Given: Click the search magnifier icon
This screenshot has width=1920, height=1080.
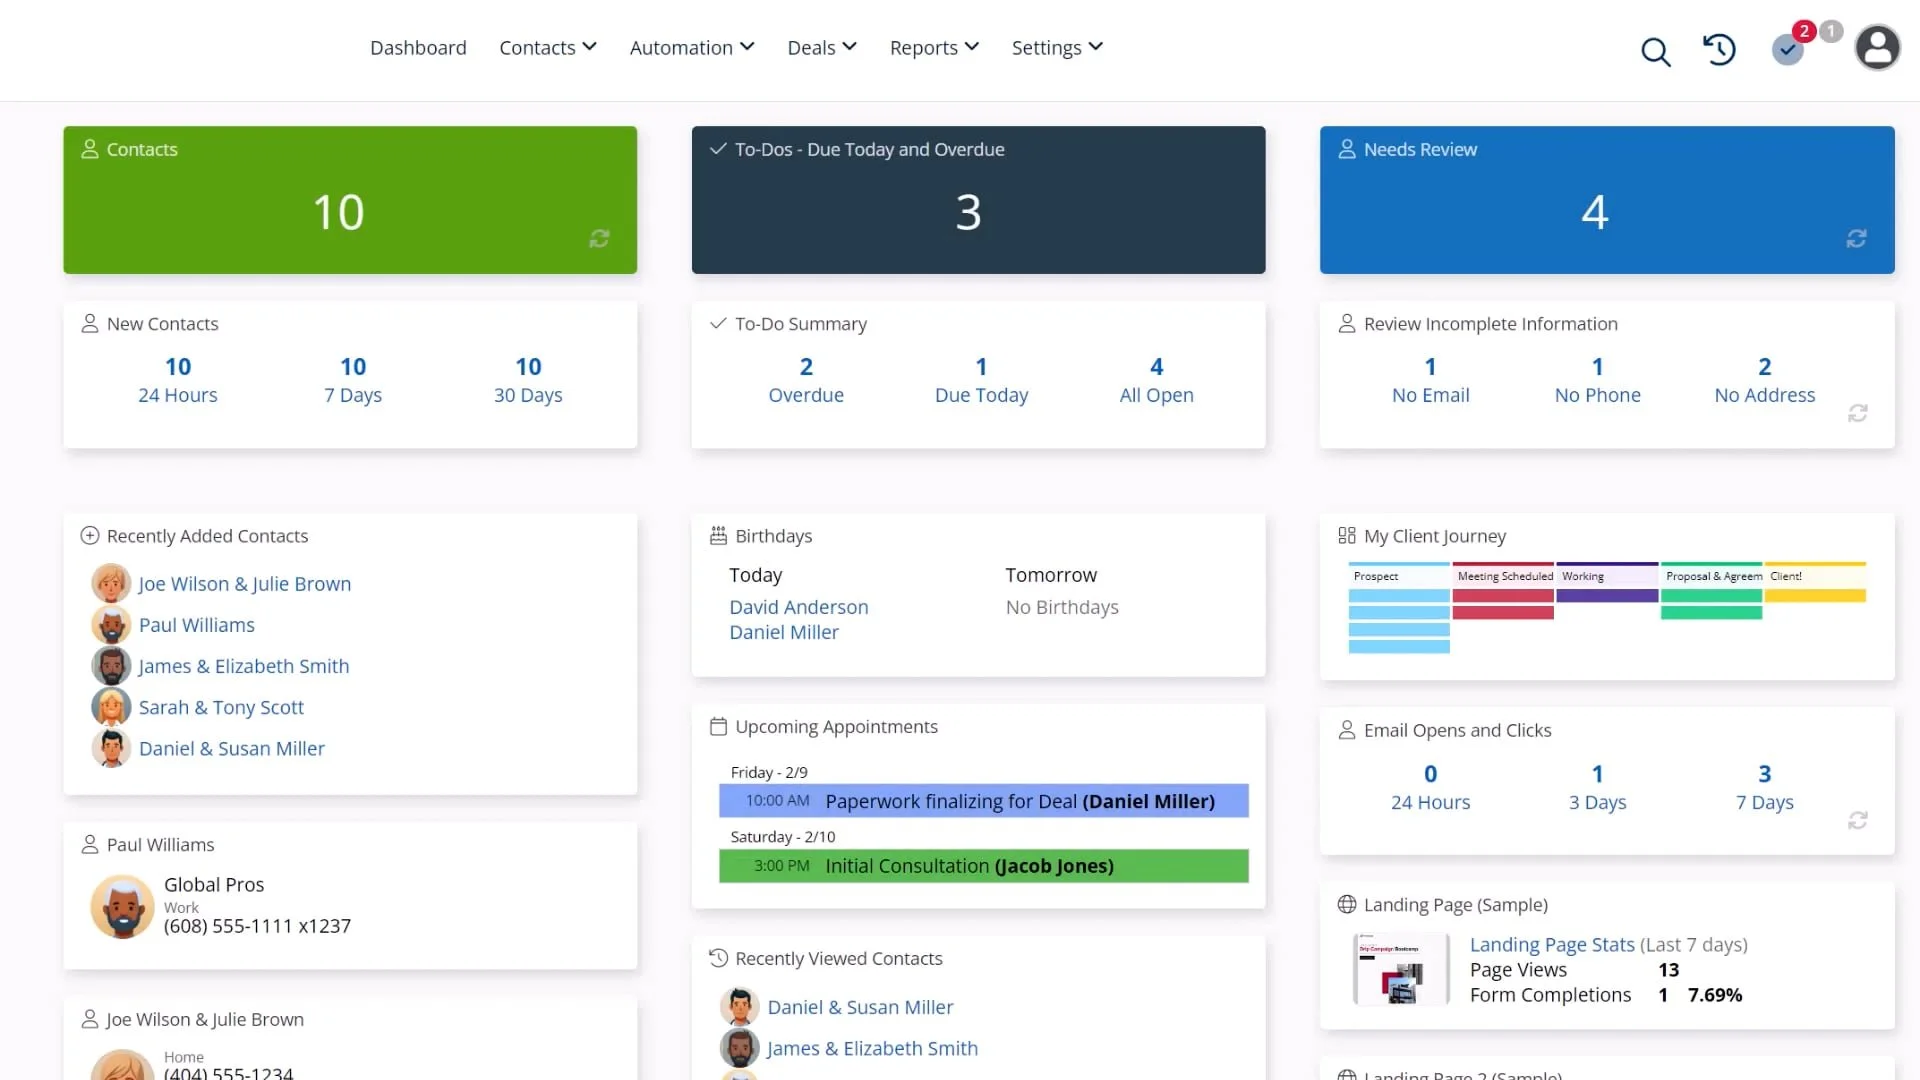Looking at the screenshot, I should (x=1656, y=51).
